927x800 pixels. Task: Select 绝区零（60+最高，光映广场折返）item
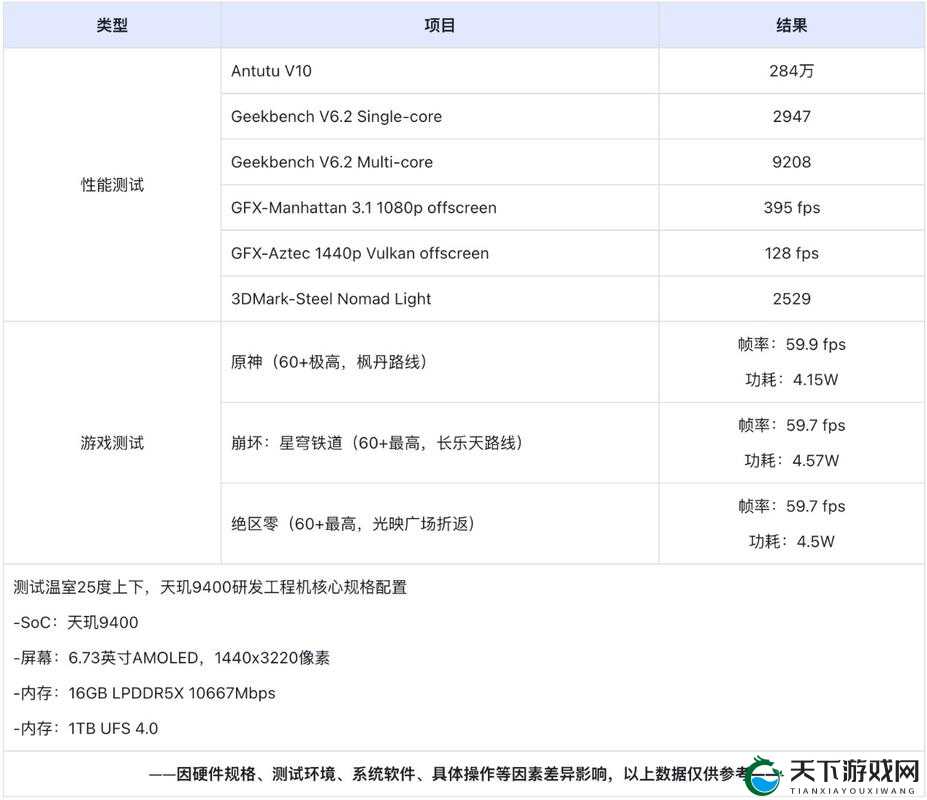(x=352, y=524)
